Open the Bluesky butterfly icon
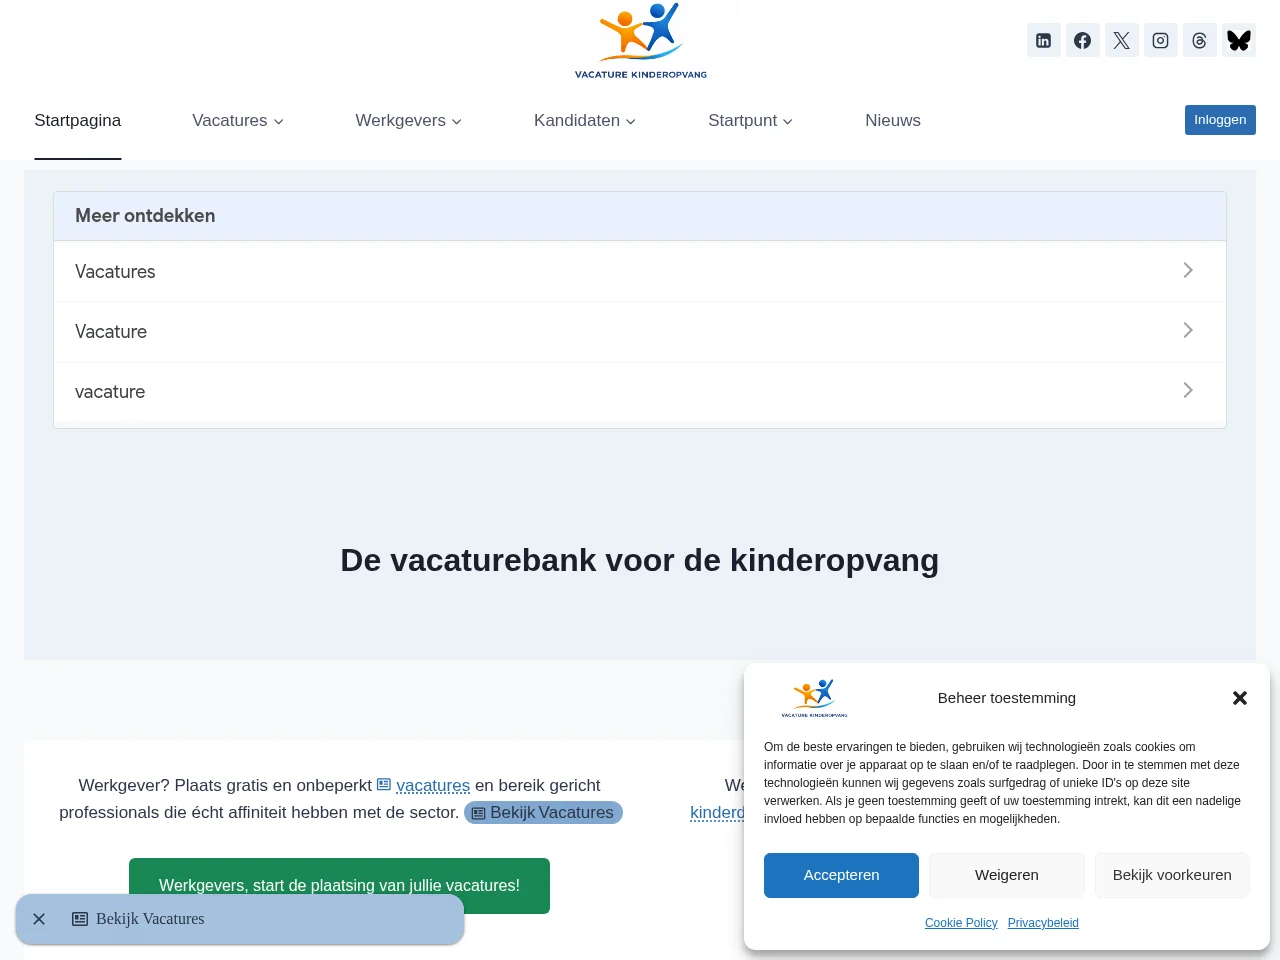 pyautogui.click(x=1239, y=40)
